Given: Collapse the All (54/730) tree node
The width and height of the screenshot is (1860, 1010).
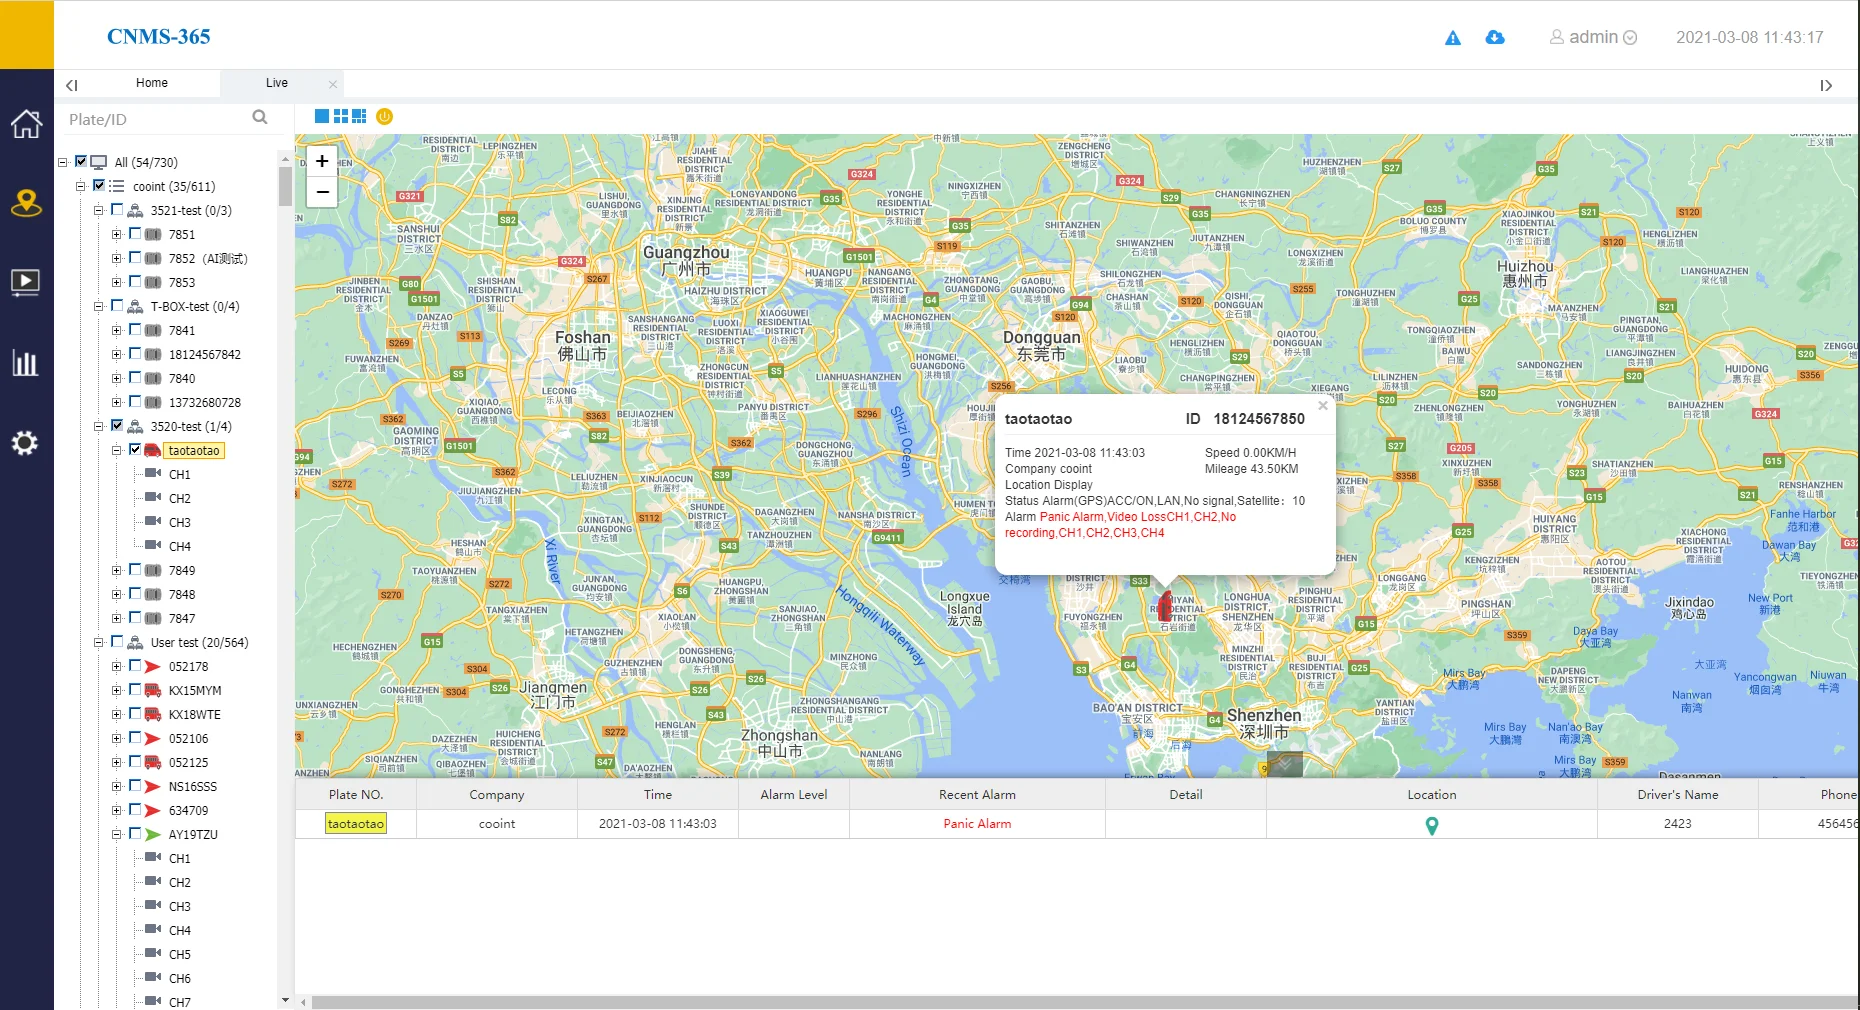Looking at the screenshot, I should click(x=62, y=162).
